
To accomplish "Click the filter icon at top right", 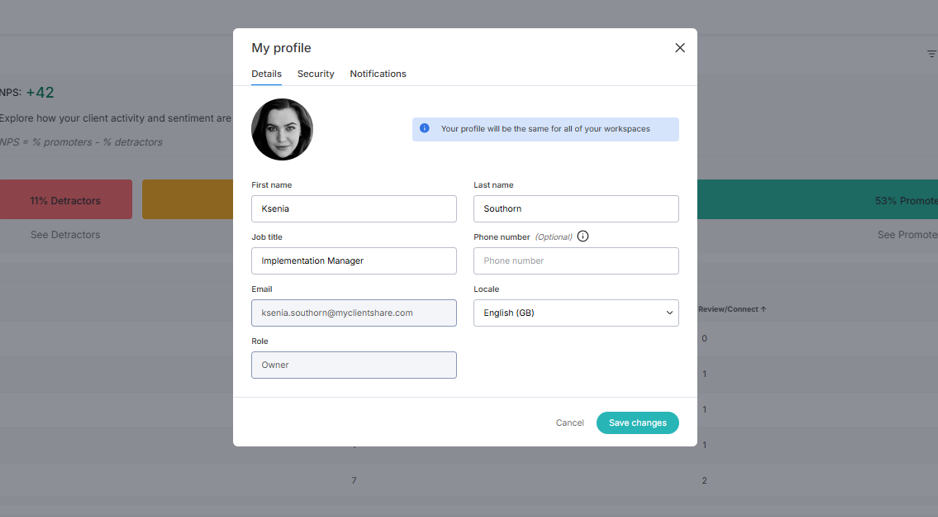I will [931, 54].
